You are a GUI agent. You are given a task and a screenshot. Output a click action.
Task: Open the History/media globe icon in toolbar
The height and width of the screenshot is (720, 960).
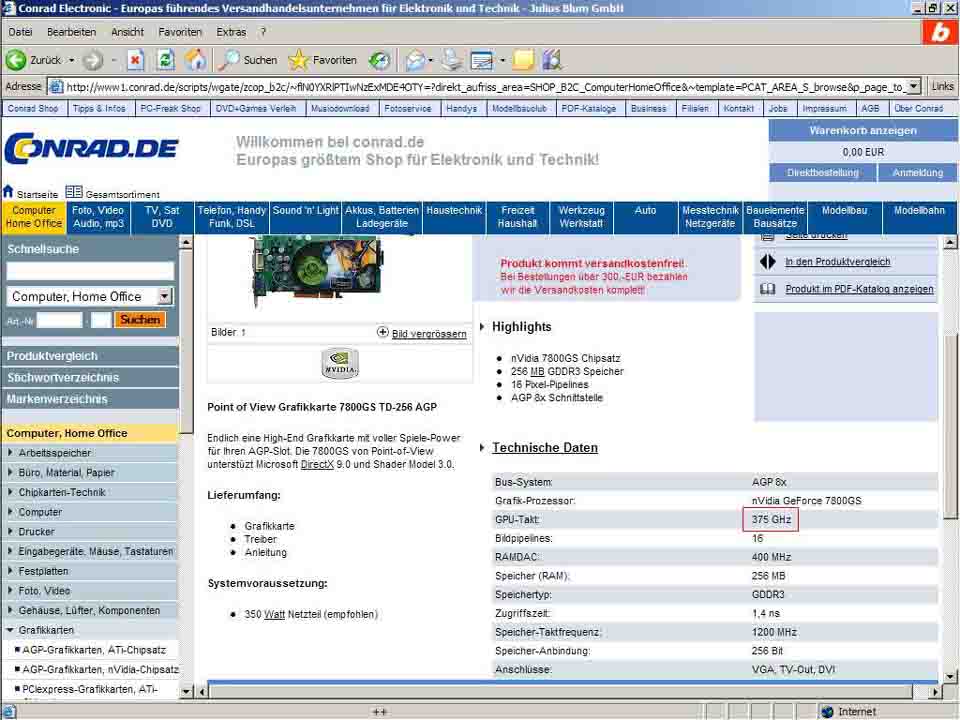click(380, 60)
